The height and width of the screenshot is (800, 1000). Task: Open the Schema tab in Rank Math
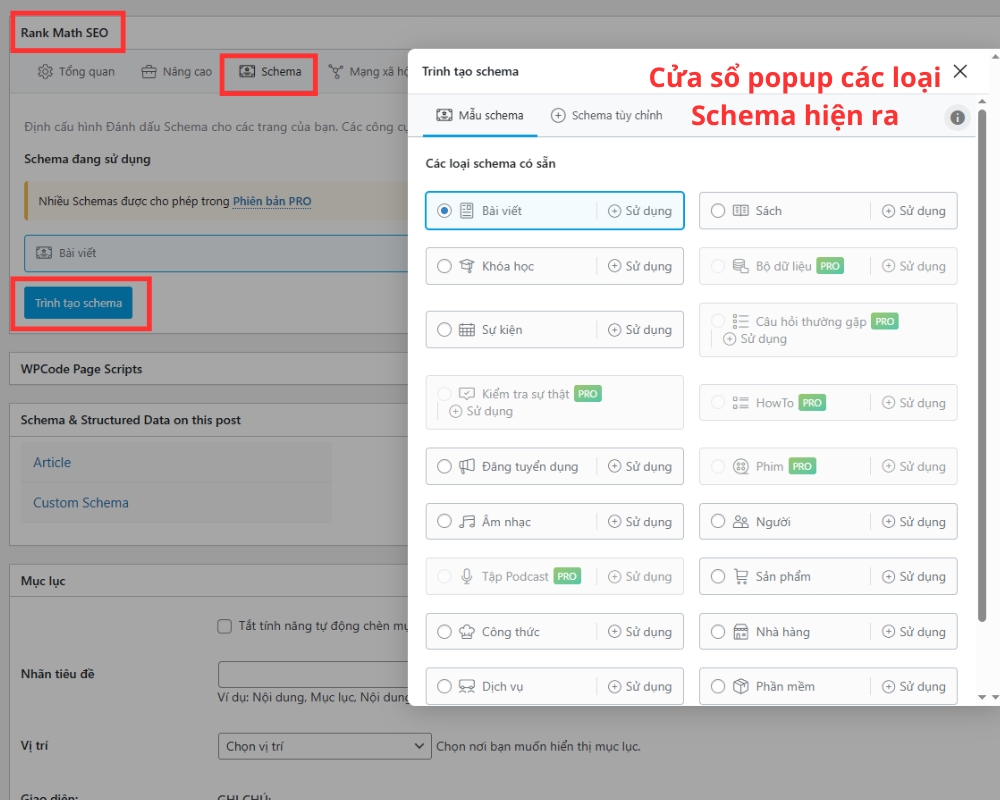pyautogui.click(x=270, y=71)
